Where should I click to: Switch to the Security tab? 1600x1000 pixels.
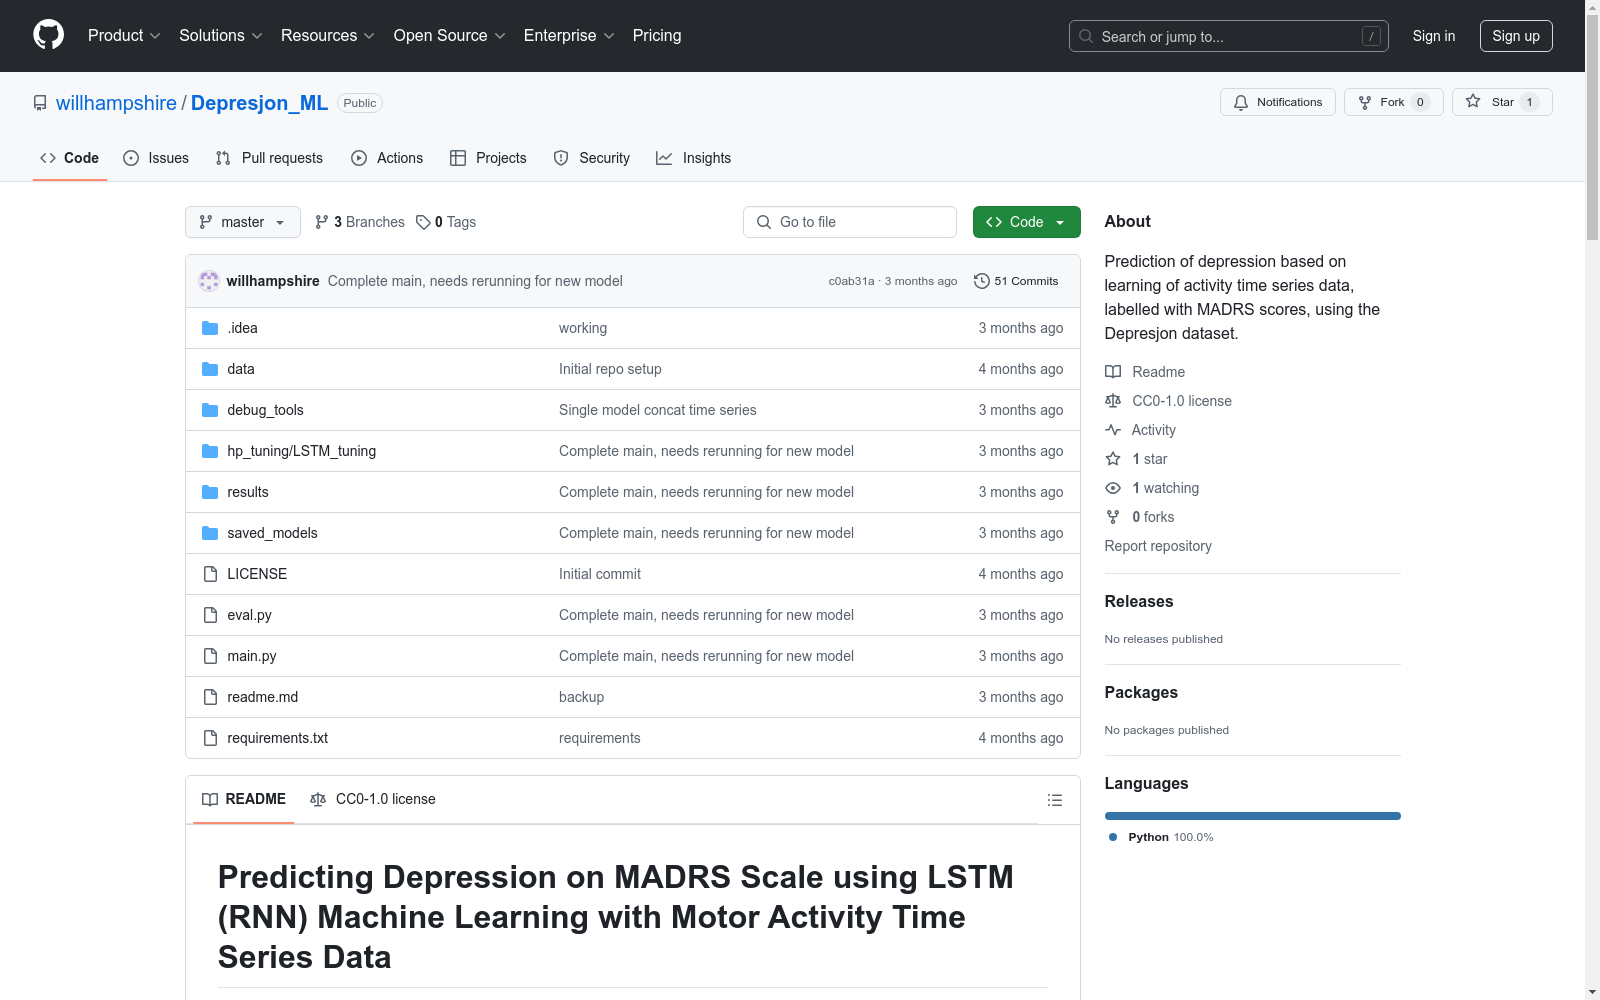tap(592, 158)
